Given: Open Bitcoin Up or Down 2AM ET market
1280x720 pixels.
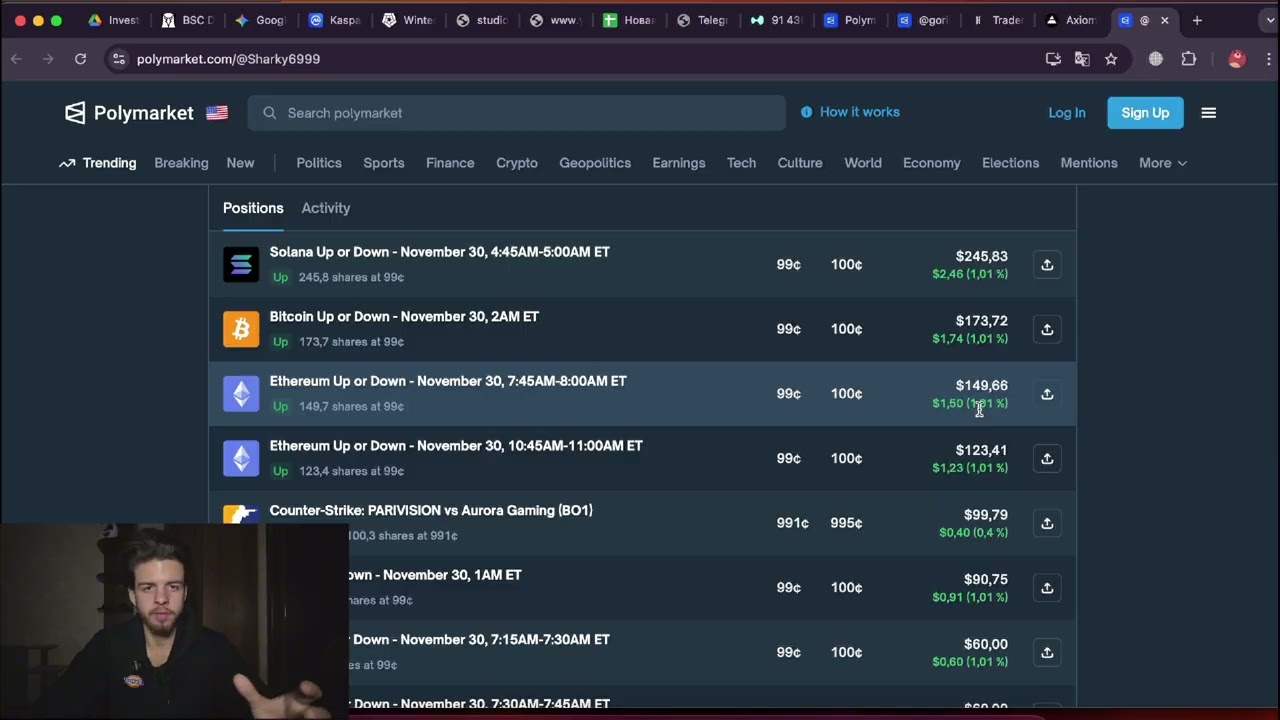Looking at the screenshot, I should point(404,316).
